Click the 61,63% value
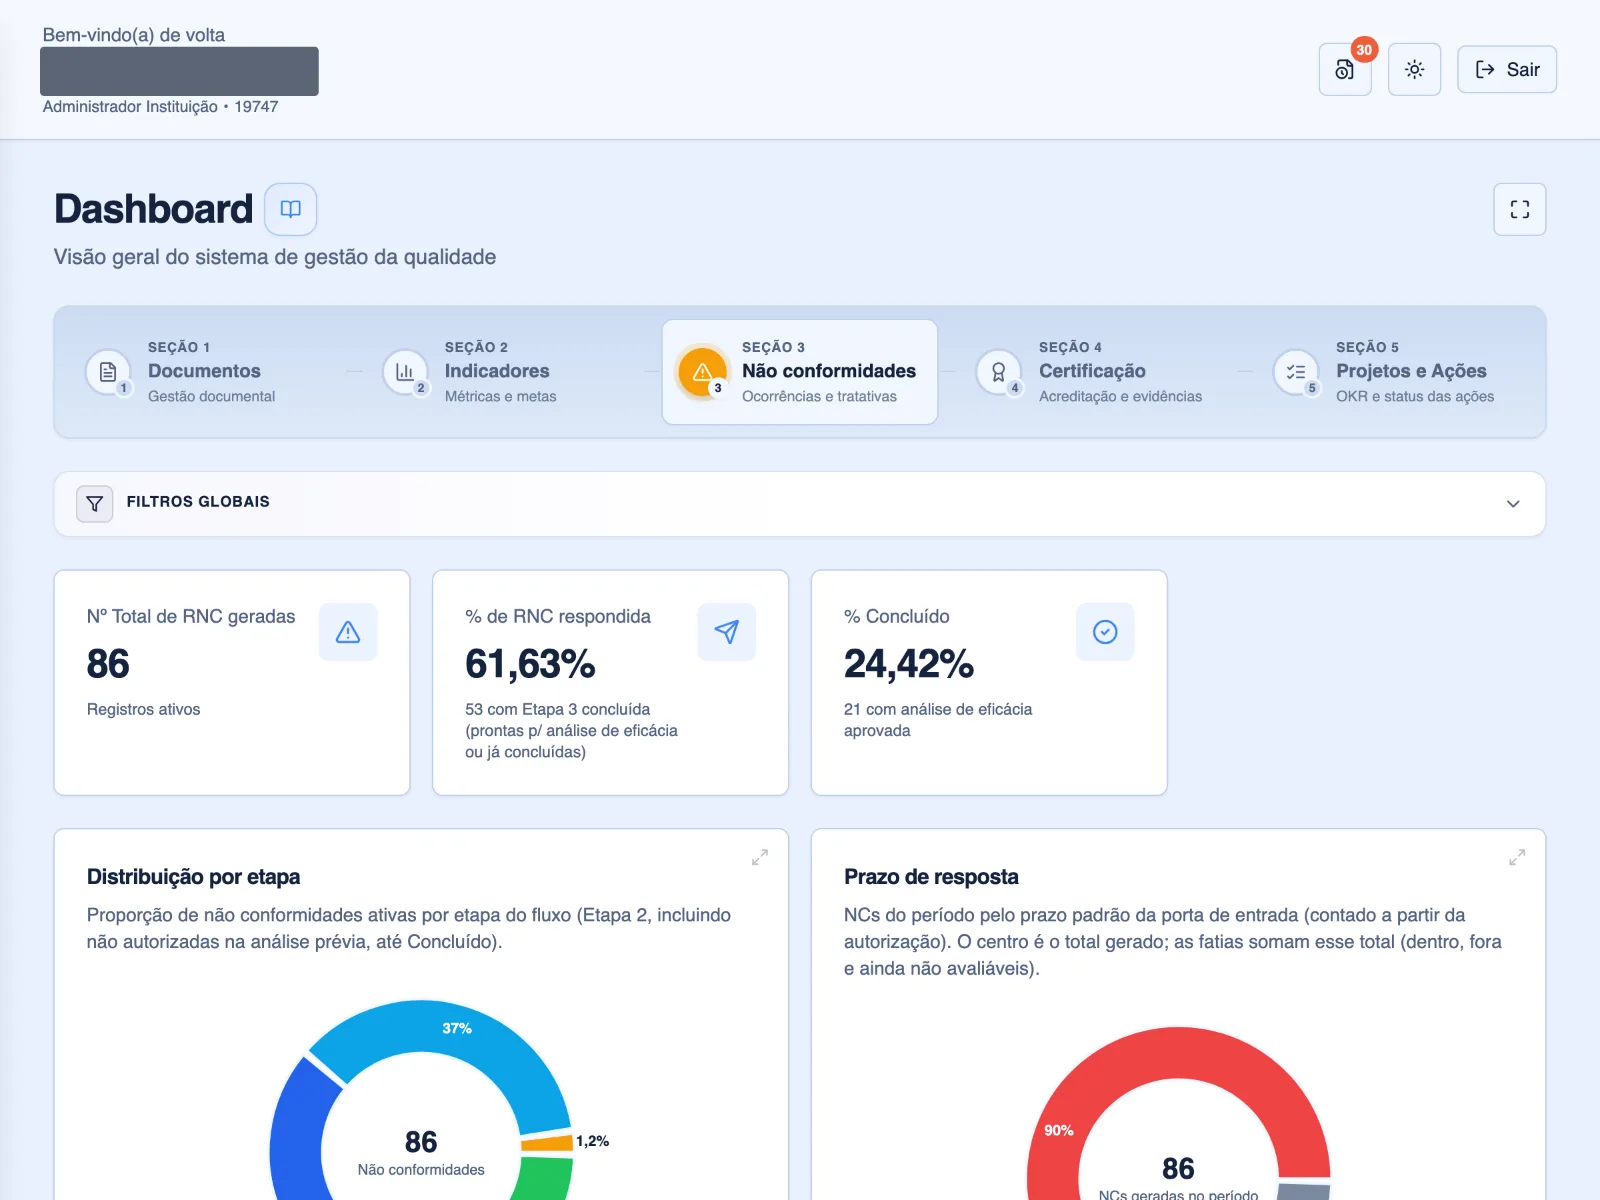1600x1200 pixels. pos(530,664)
